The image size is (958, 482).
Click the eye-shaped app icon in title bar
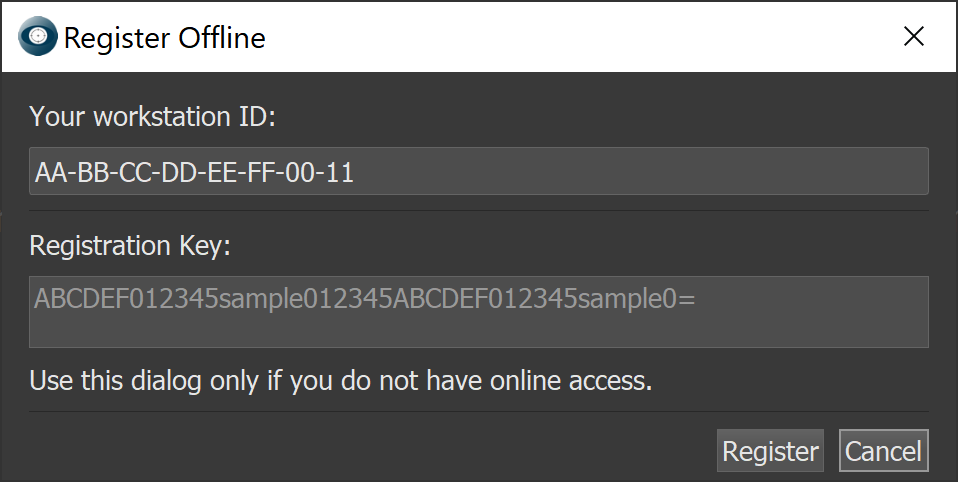tap(38, 37)
